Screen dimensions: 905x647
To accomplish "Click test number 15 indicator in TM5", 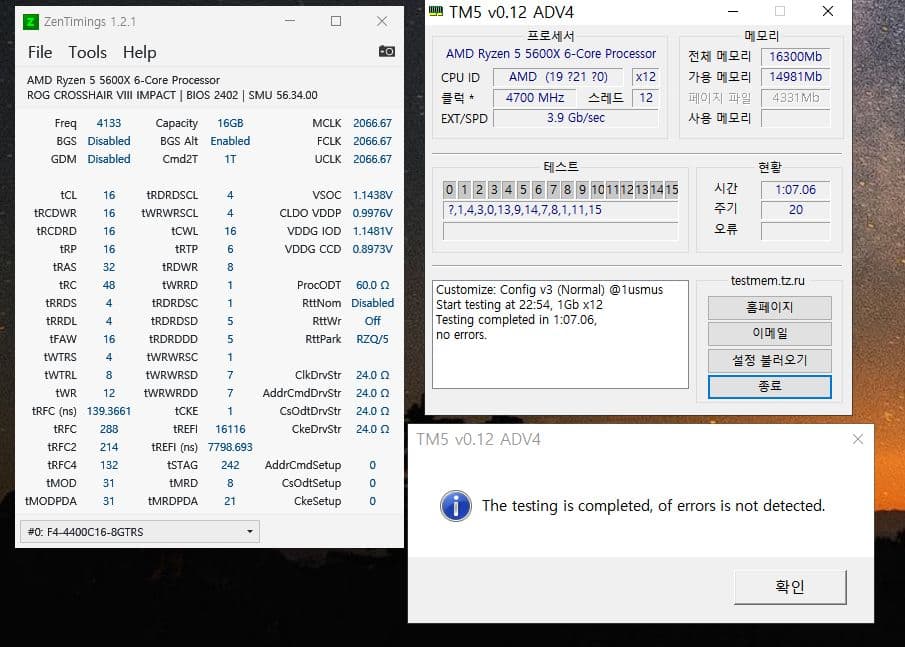I will point(671,189).
